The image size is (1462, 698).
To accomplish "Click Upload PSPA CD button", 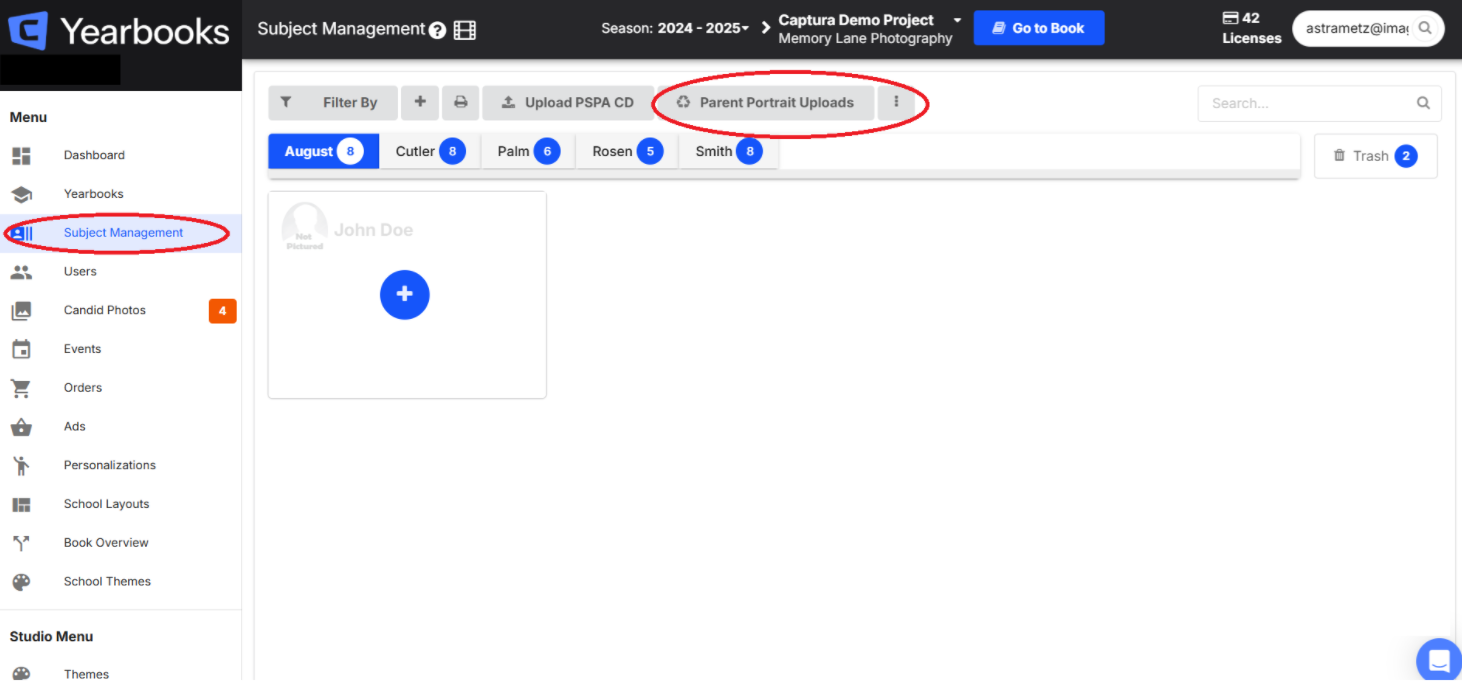I will (568, 102).
